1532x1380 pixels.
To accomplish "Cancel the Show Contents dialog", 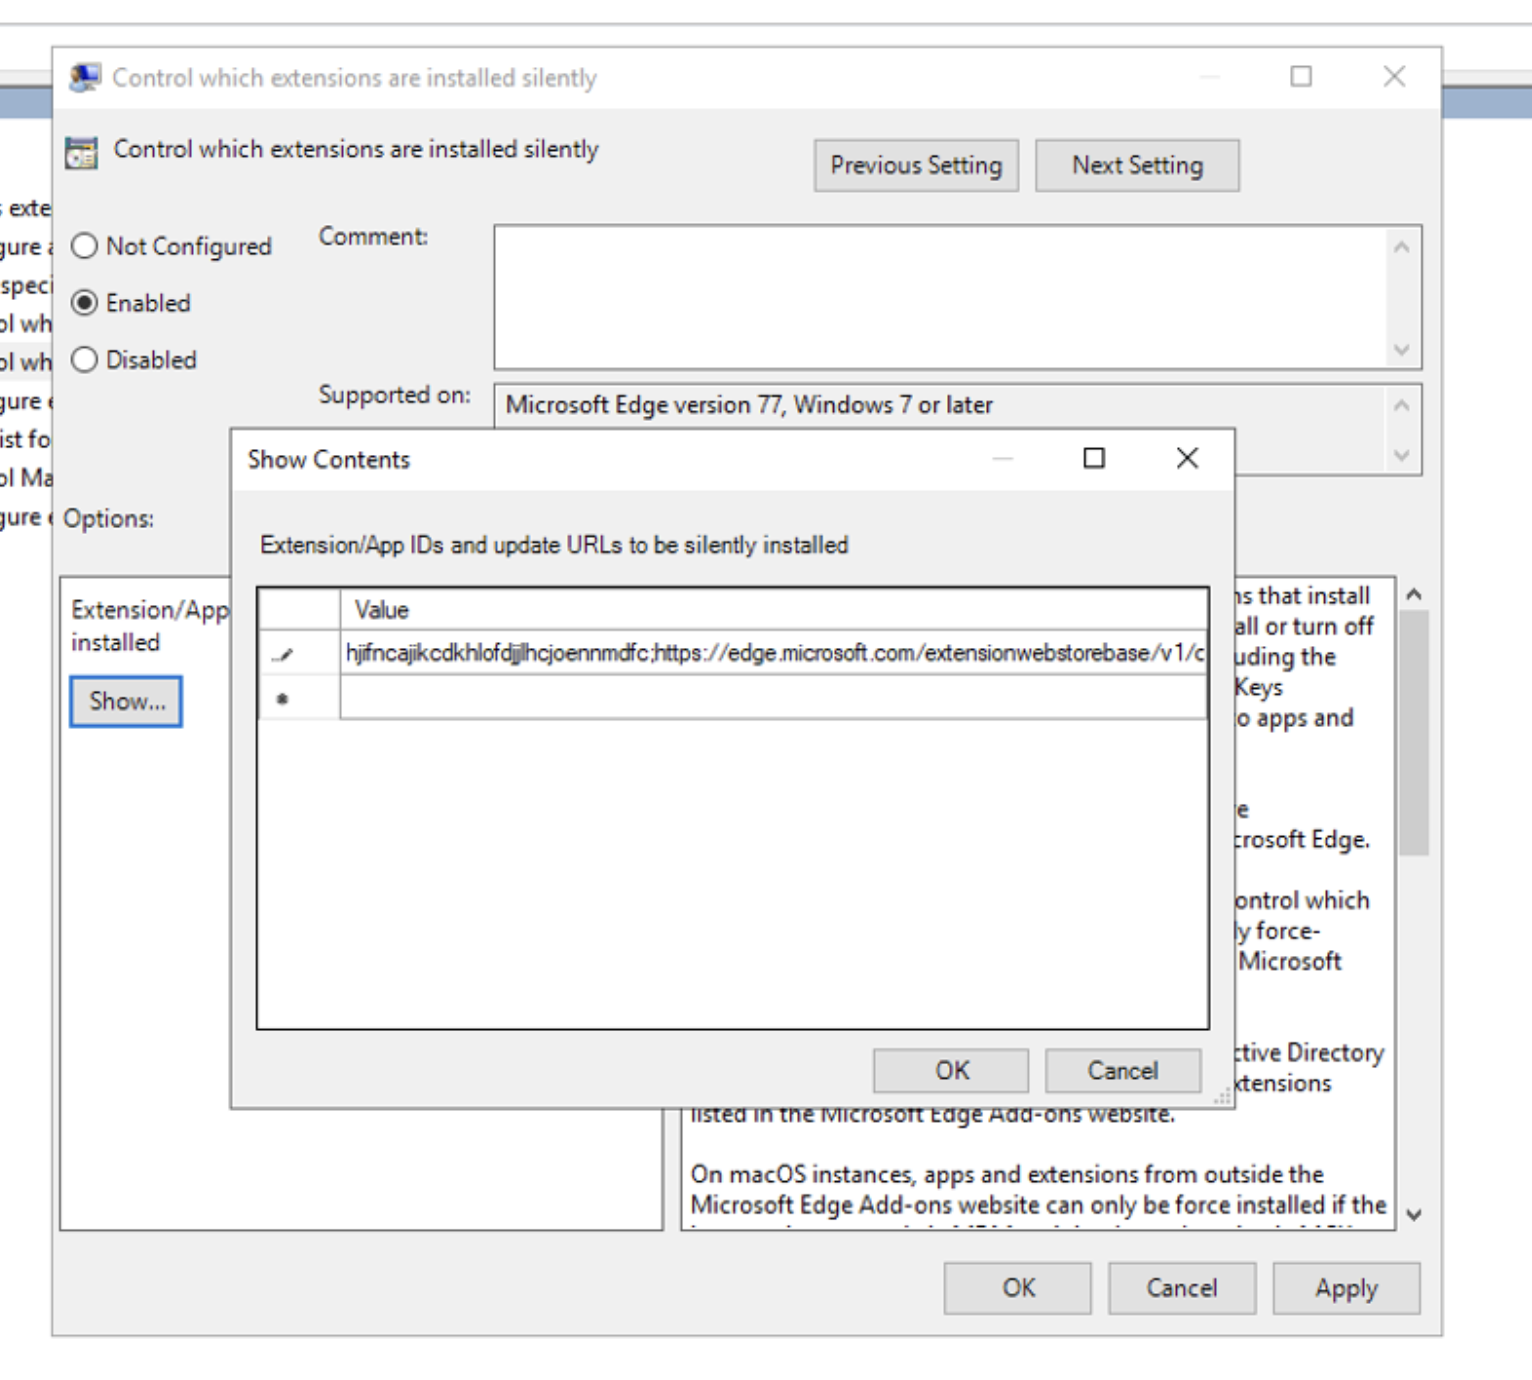I will 1122,1071.
